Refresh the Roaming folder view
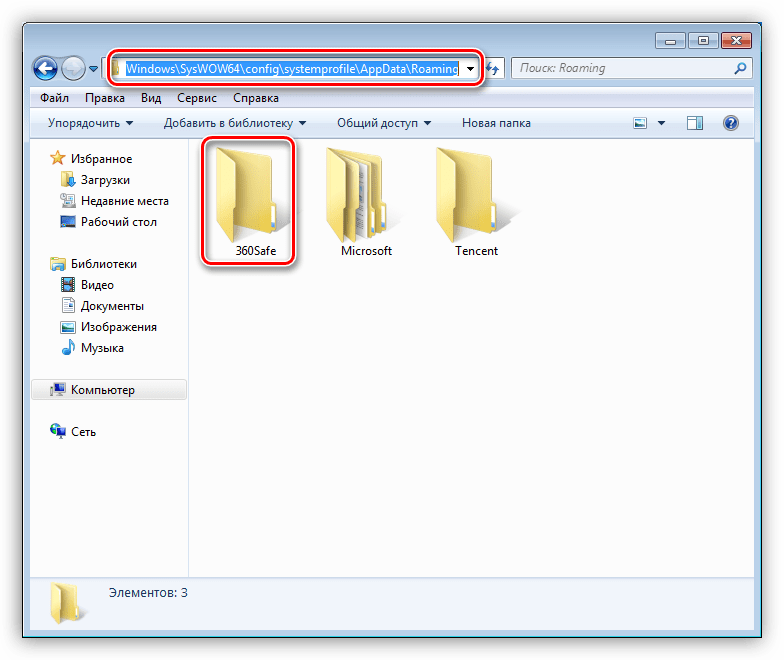784x660 pixels. point(494,68)
